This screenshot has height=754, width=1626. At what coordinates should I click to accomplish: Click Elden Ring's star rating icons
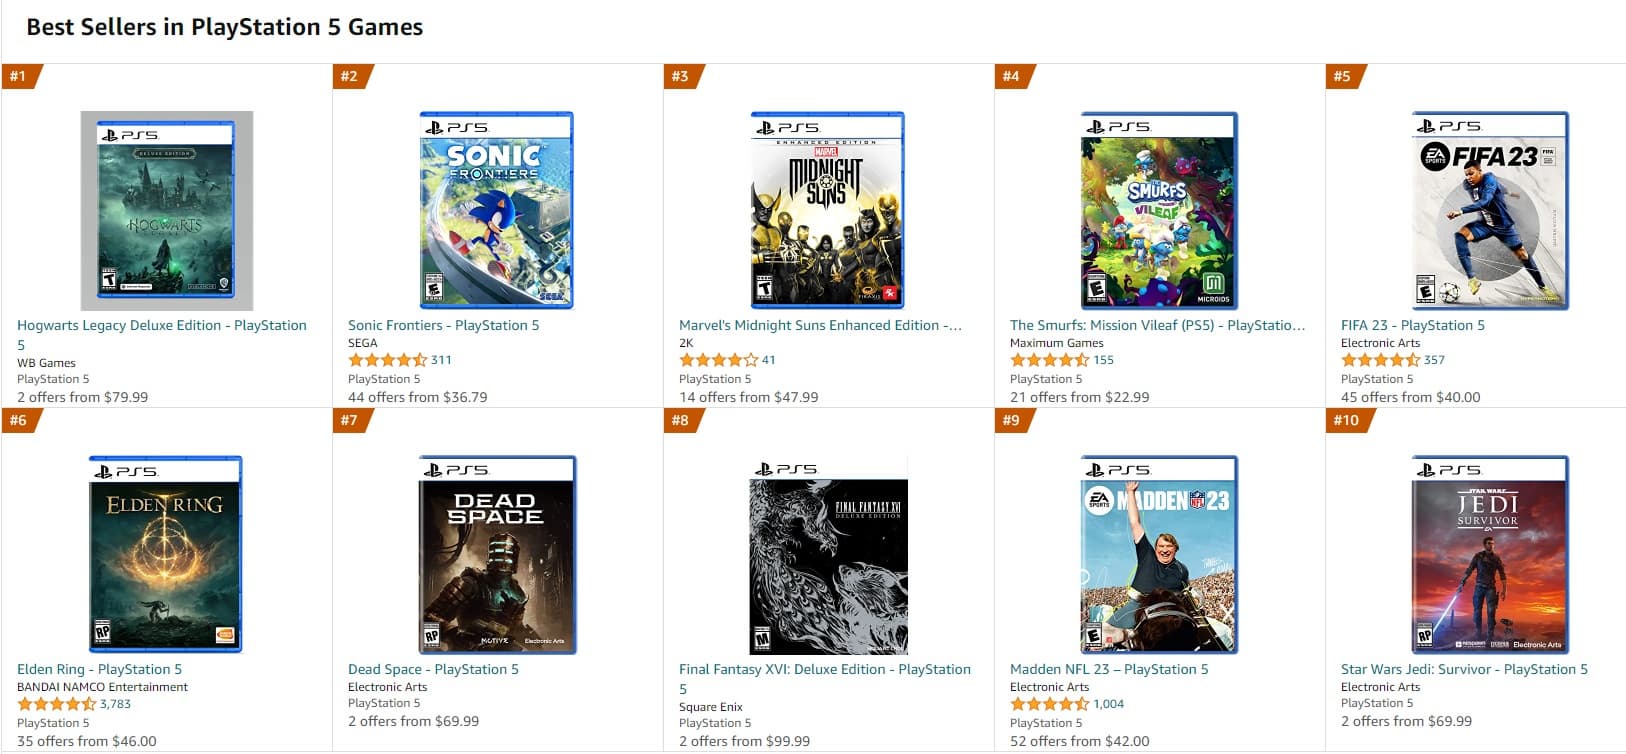[x=56, y=704]
